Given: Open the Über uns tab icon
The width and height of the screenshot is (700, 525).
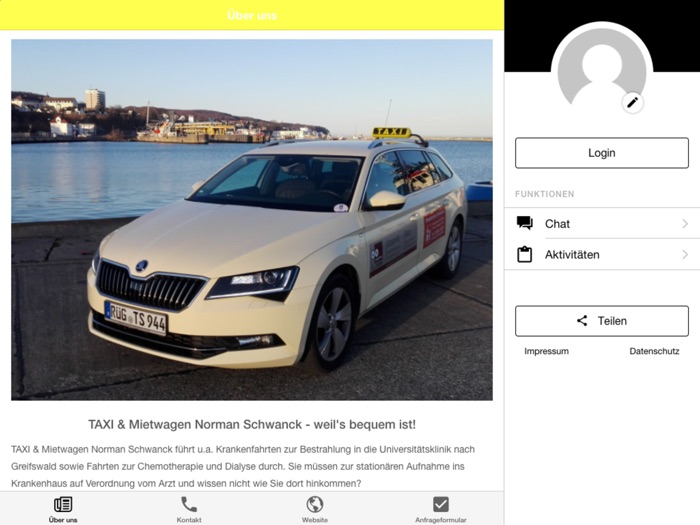Looking at the screenshot, I should tap(63, 504).
